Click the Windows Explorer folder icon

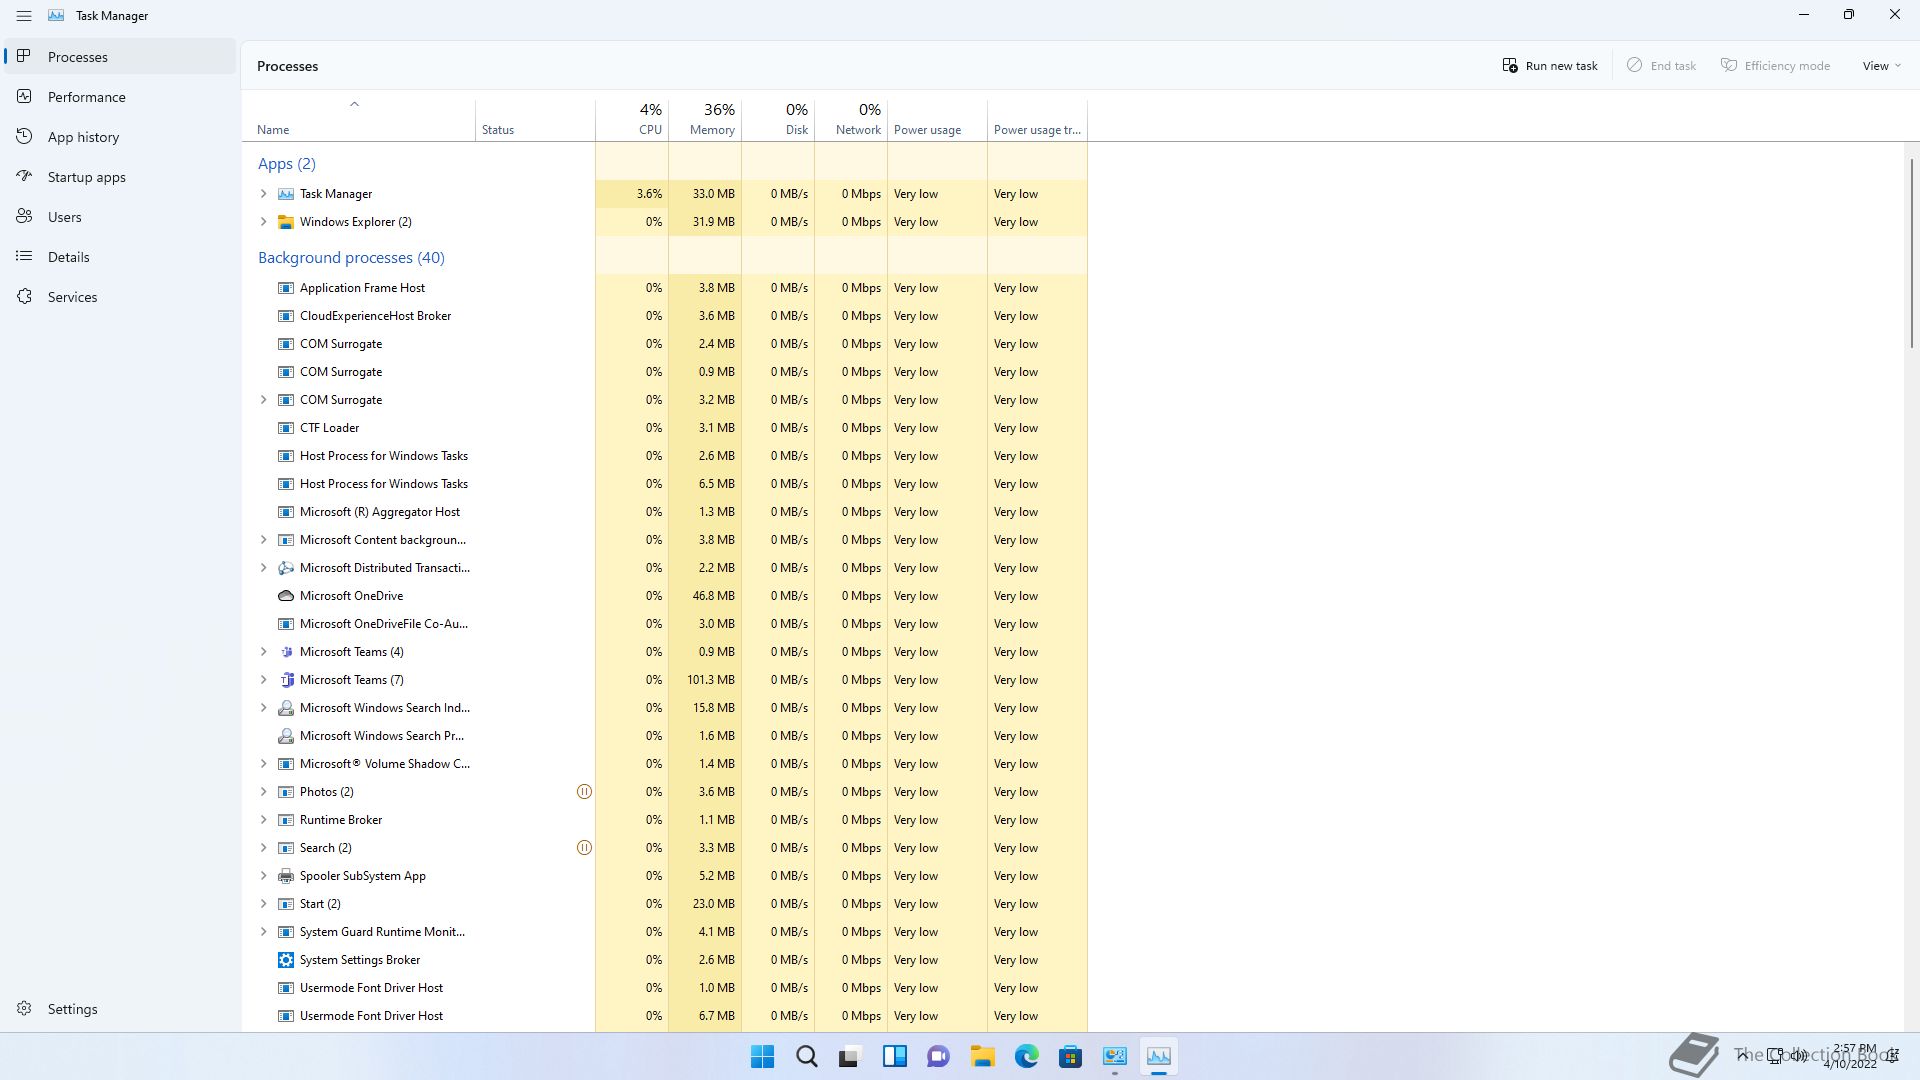coord(285,222)
